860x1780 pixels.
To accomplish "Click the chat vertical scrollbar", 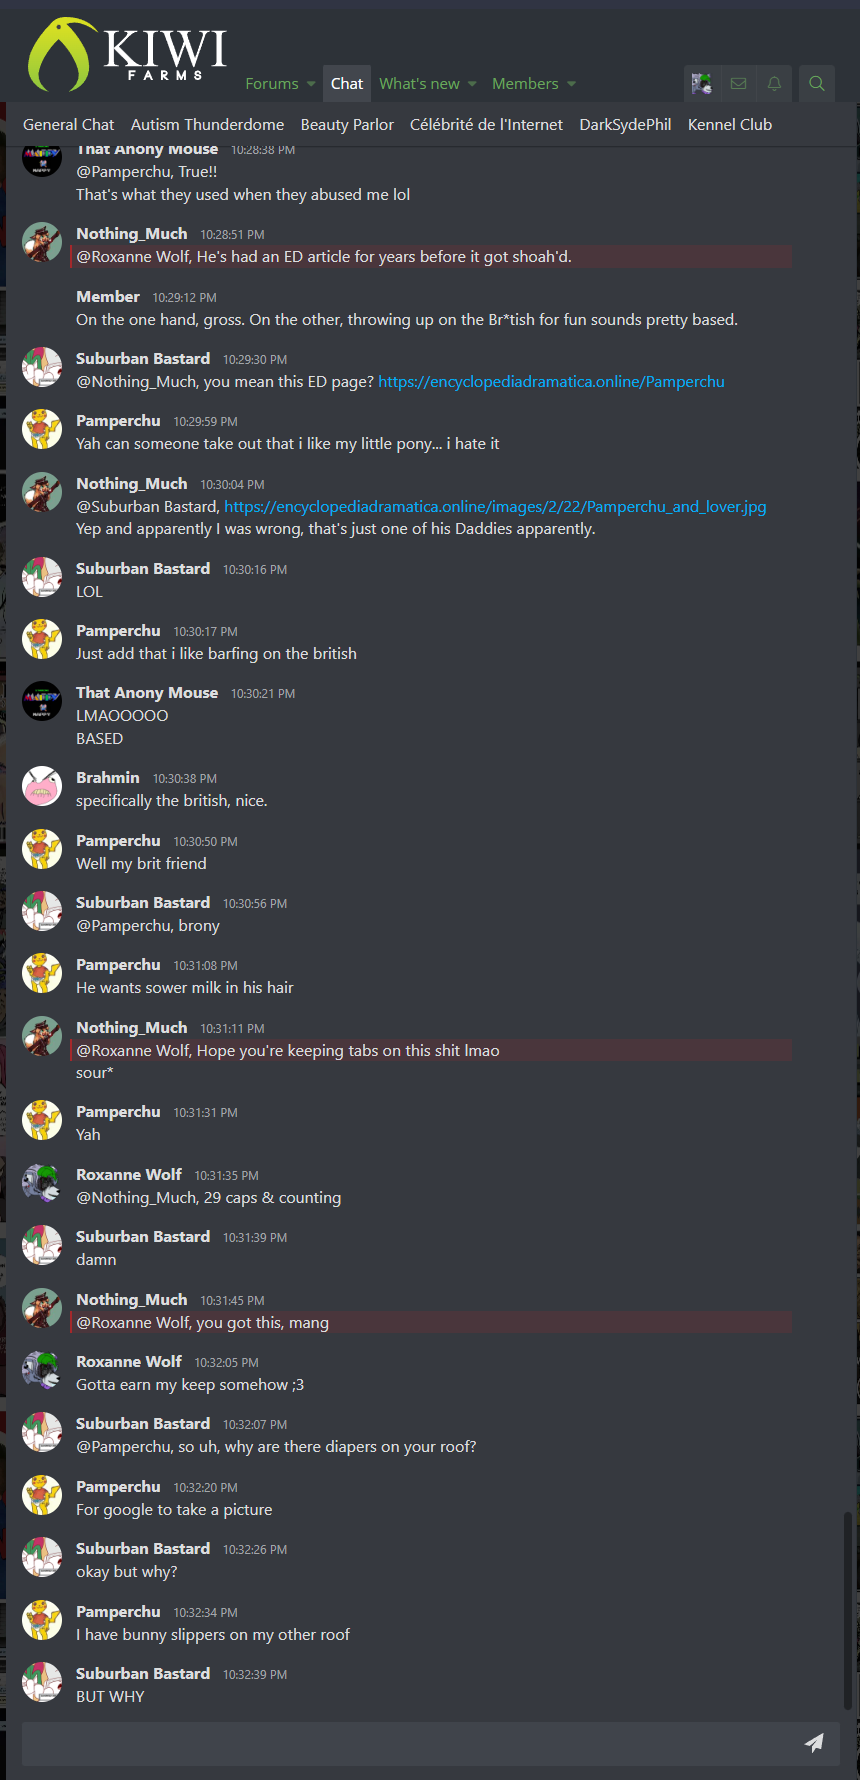I will [x=847, y=1610].
